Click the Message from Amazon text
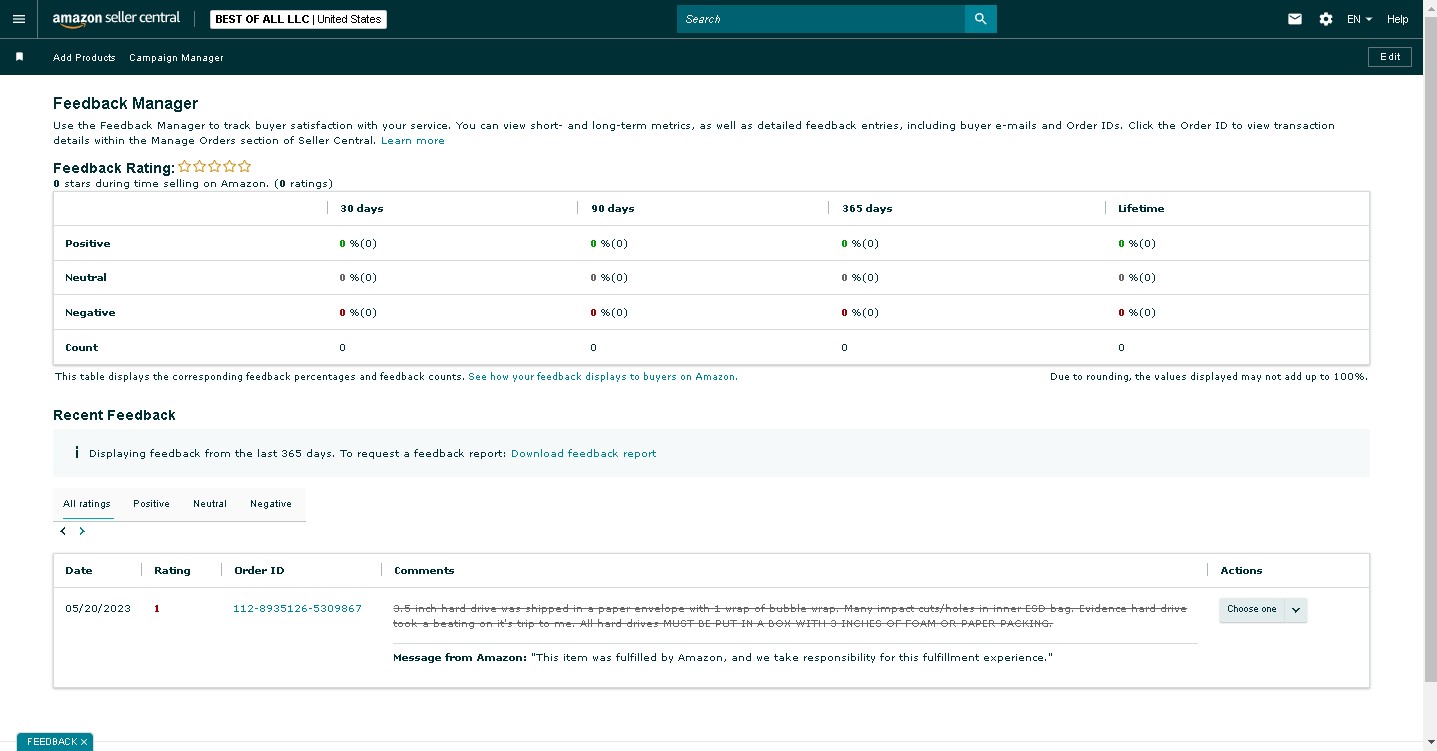The image size is (1437, 751). pos(723,658)
